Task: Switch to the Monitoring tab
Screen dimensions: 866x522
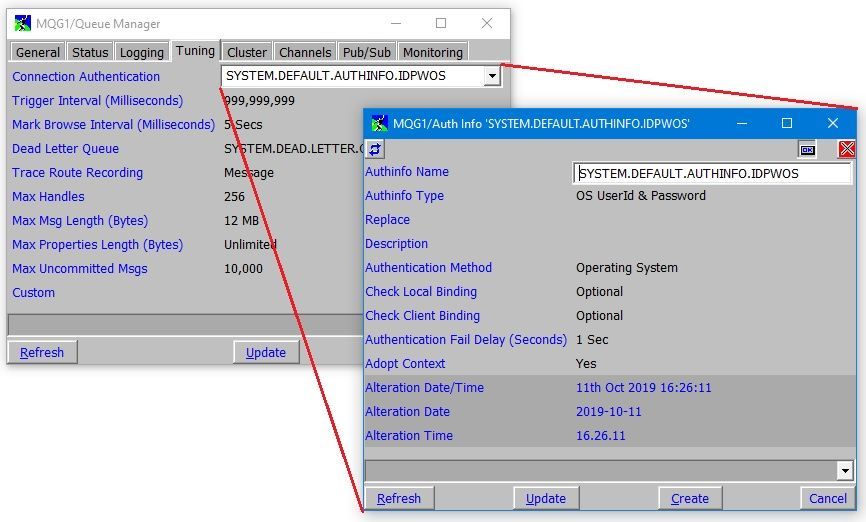Action: [x=433, y=52]
